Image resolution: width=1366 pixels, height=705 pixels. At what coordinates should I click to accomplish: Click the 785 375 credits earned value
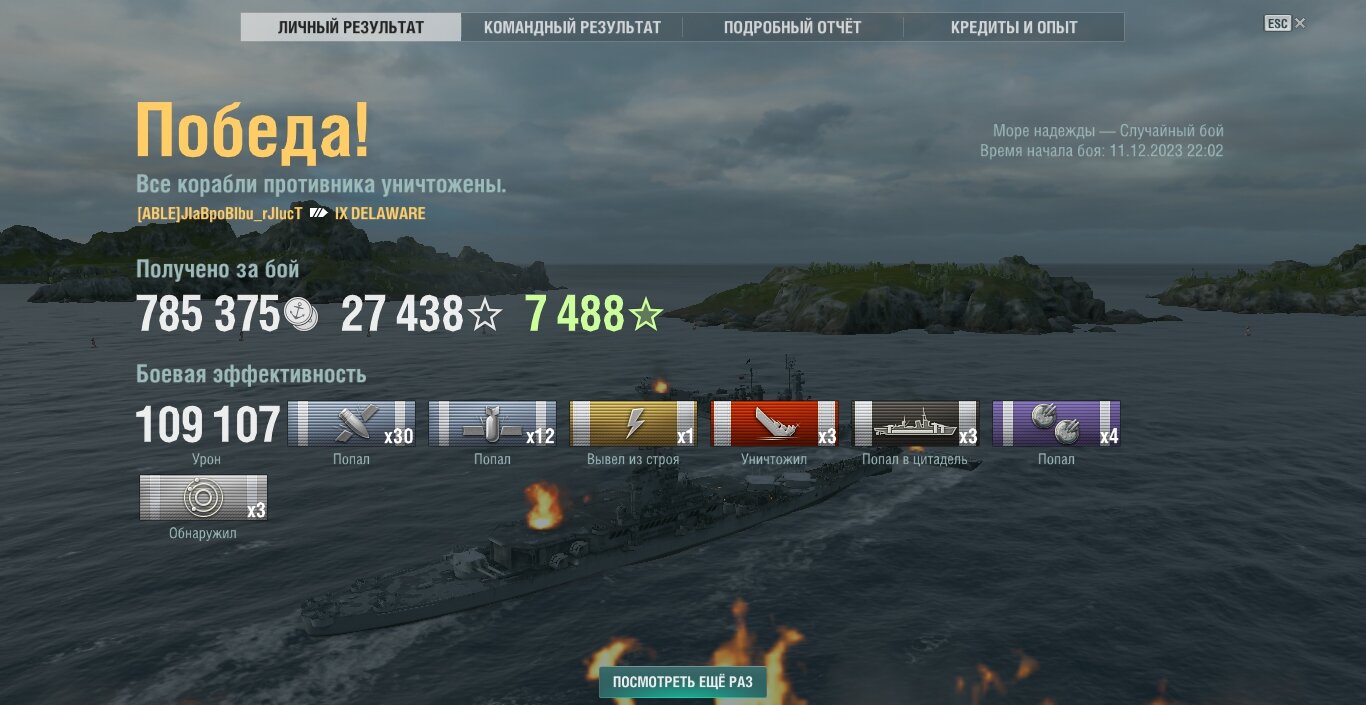point(208,316)
